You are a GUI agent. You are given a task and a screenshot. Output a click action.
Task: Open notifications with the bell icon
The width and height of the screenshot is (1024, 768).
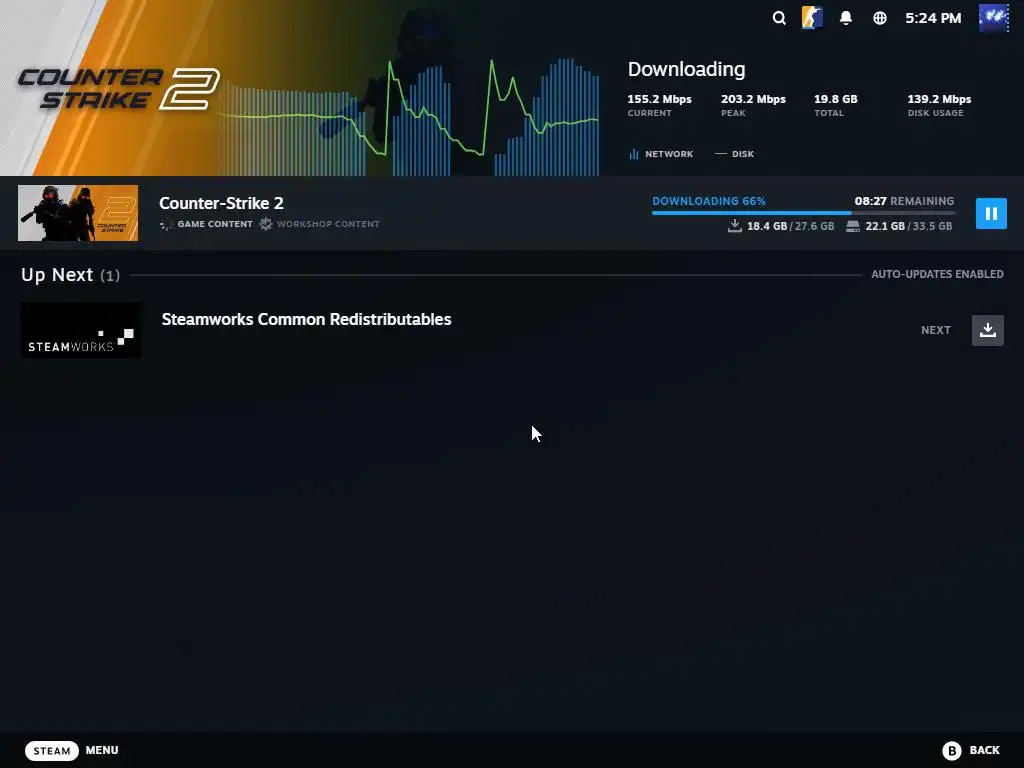coord(846,18)
